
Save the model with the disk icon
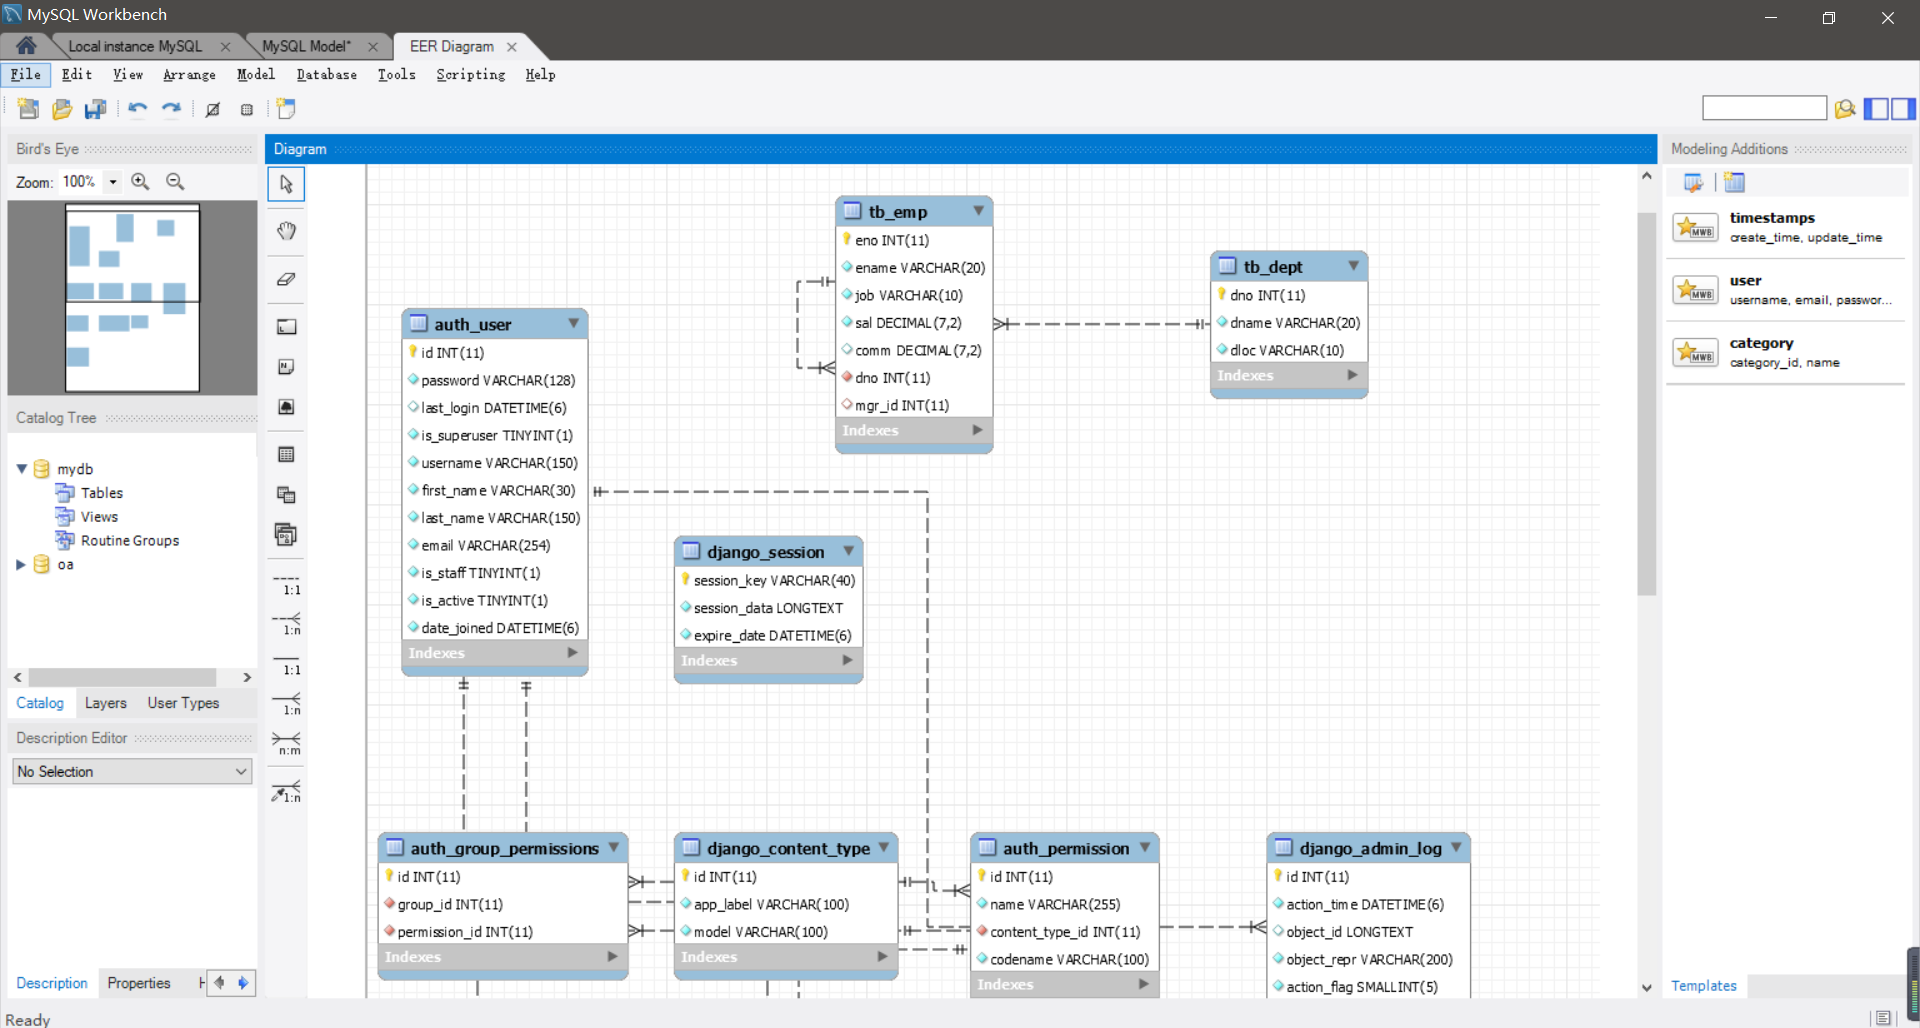(x=95, y=109)
